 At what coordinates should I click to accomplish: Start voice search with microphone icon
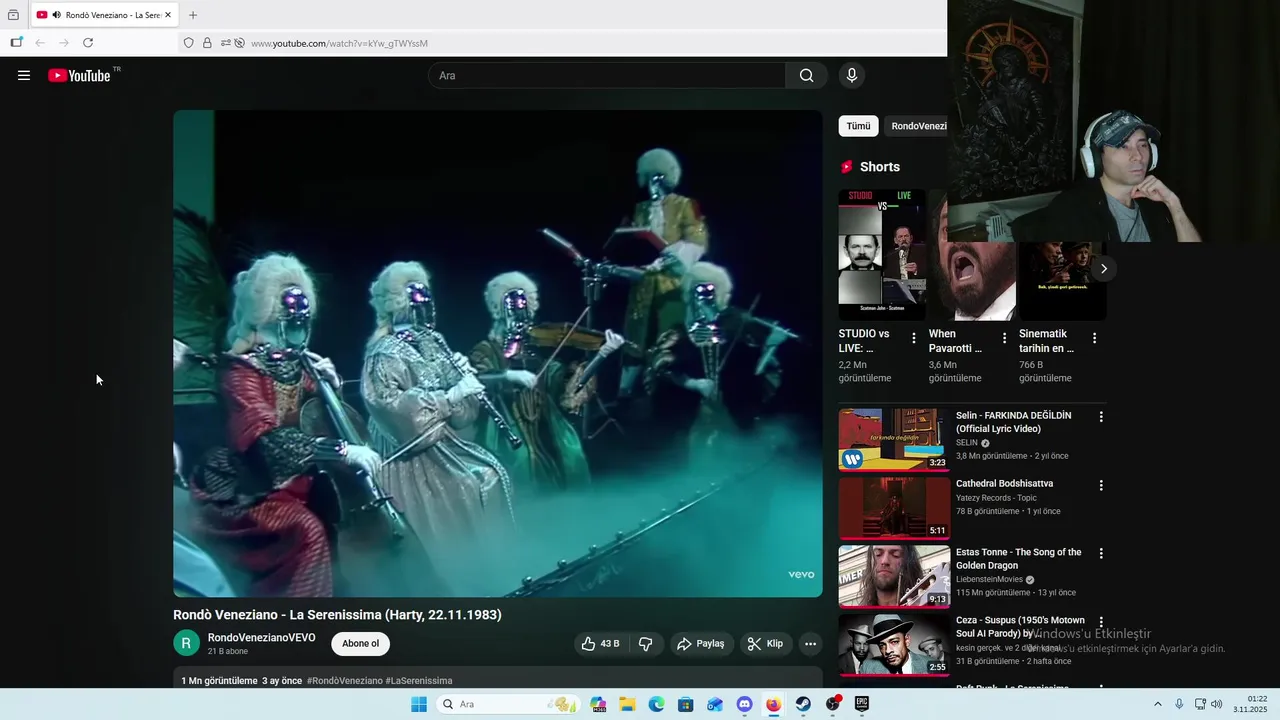point(852,75)
